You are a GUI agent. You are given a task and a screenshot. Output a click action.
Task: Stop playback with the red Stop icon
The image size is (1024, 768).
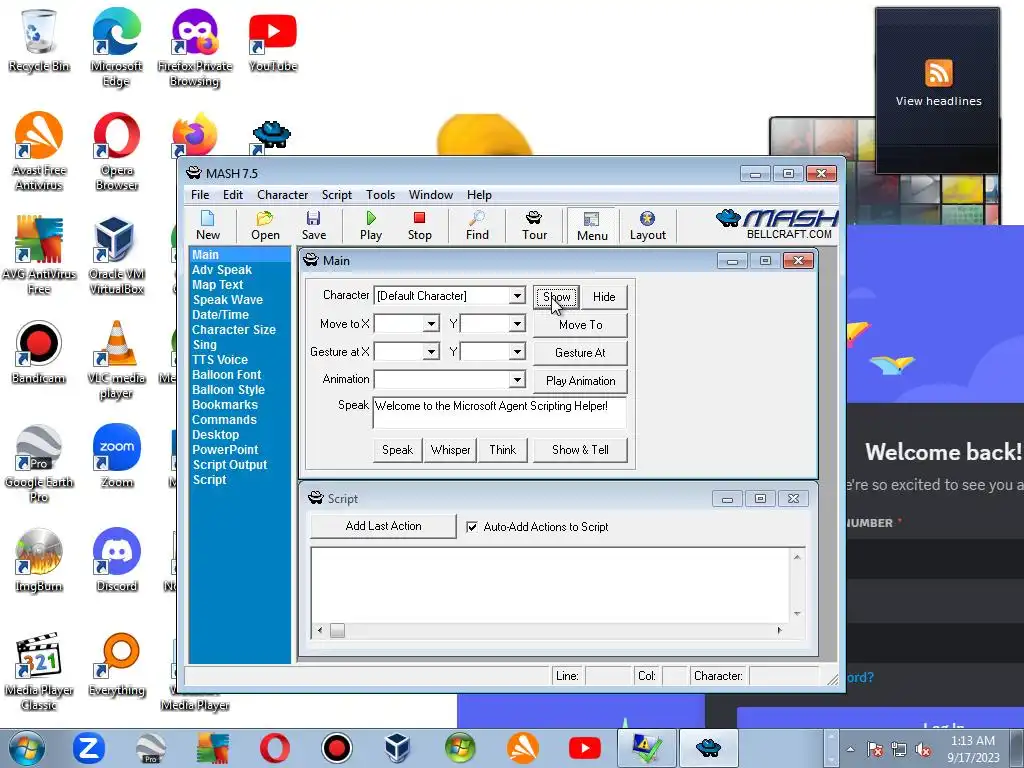coord(419,225)
